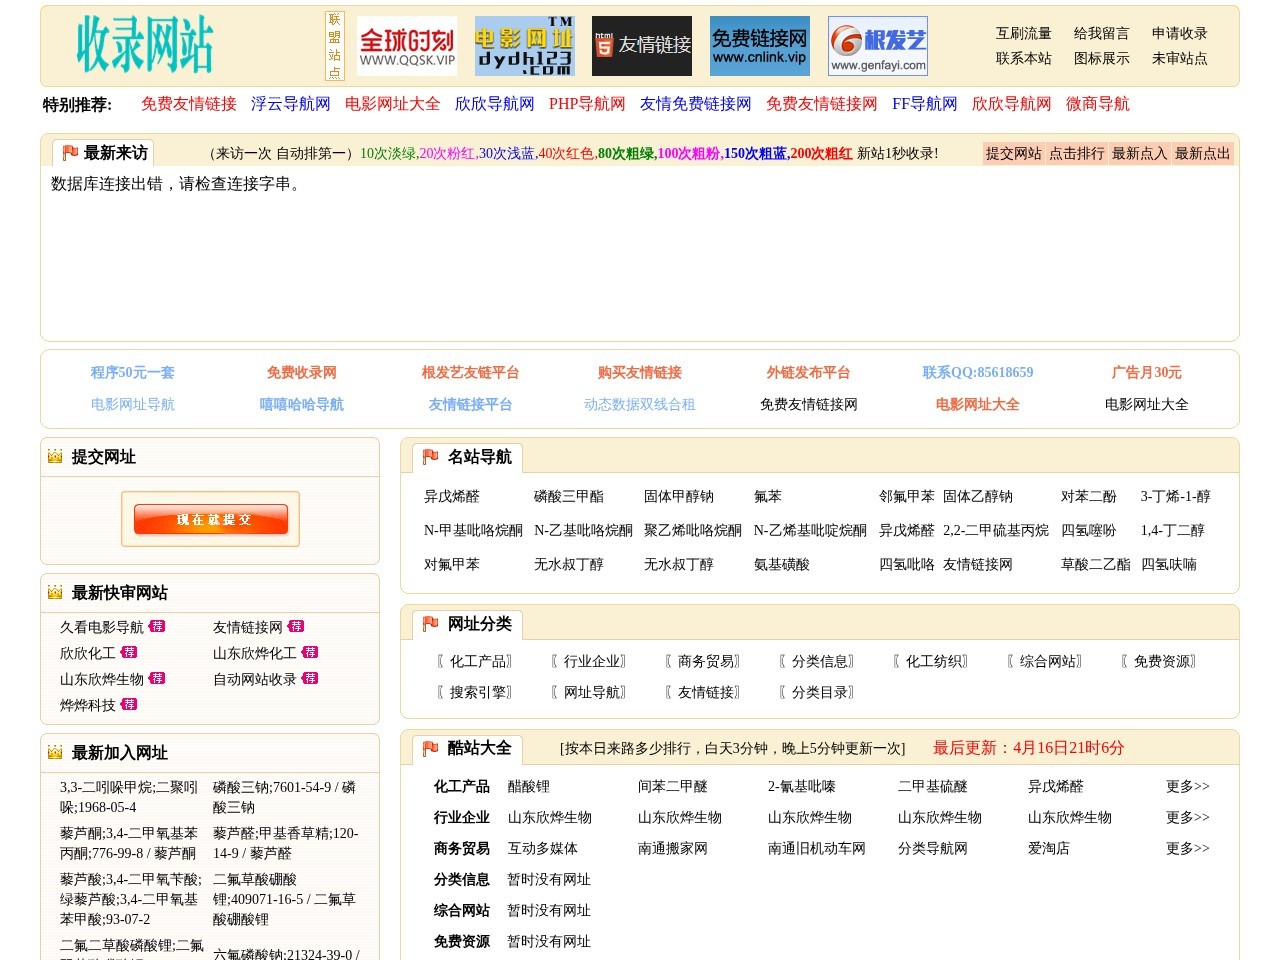Click the 推荐 badge next to 山东欣烨生物

point(157,678)
